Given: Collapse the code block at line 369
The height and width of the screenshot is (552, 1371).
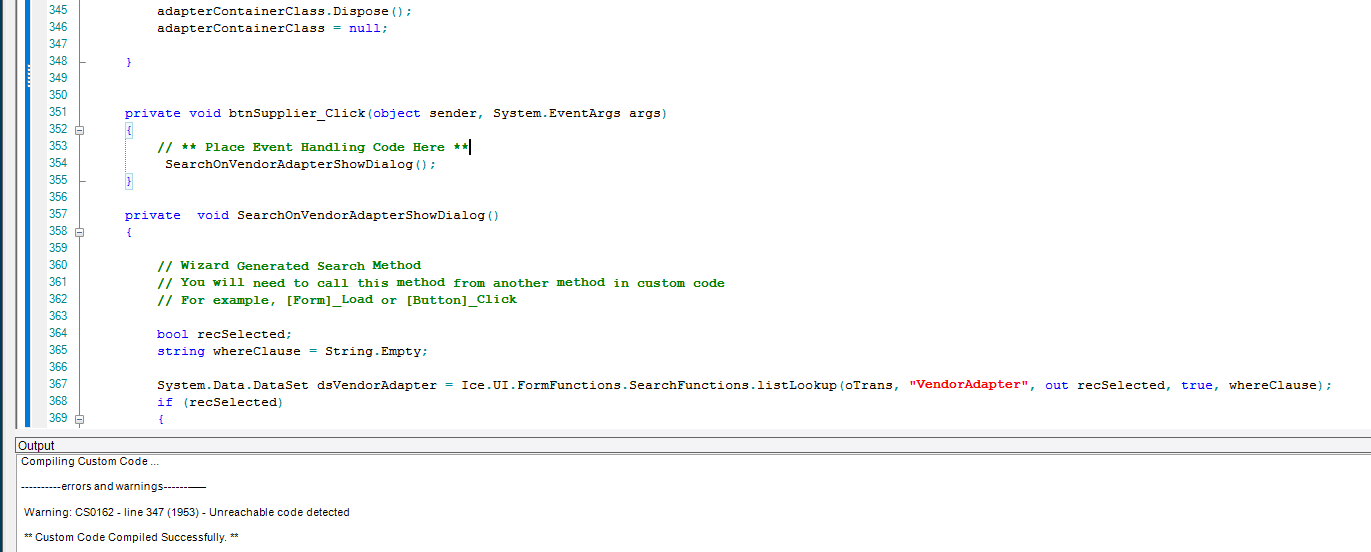Looking at the screenshot, I should (80, 419).
